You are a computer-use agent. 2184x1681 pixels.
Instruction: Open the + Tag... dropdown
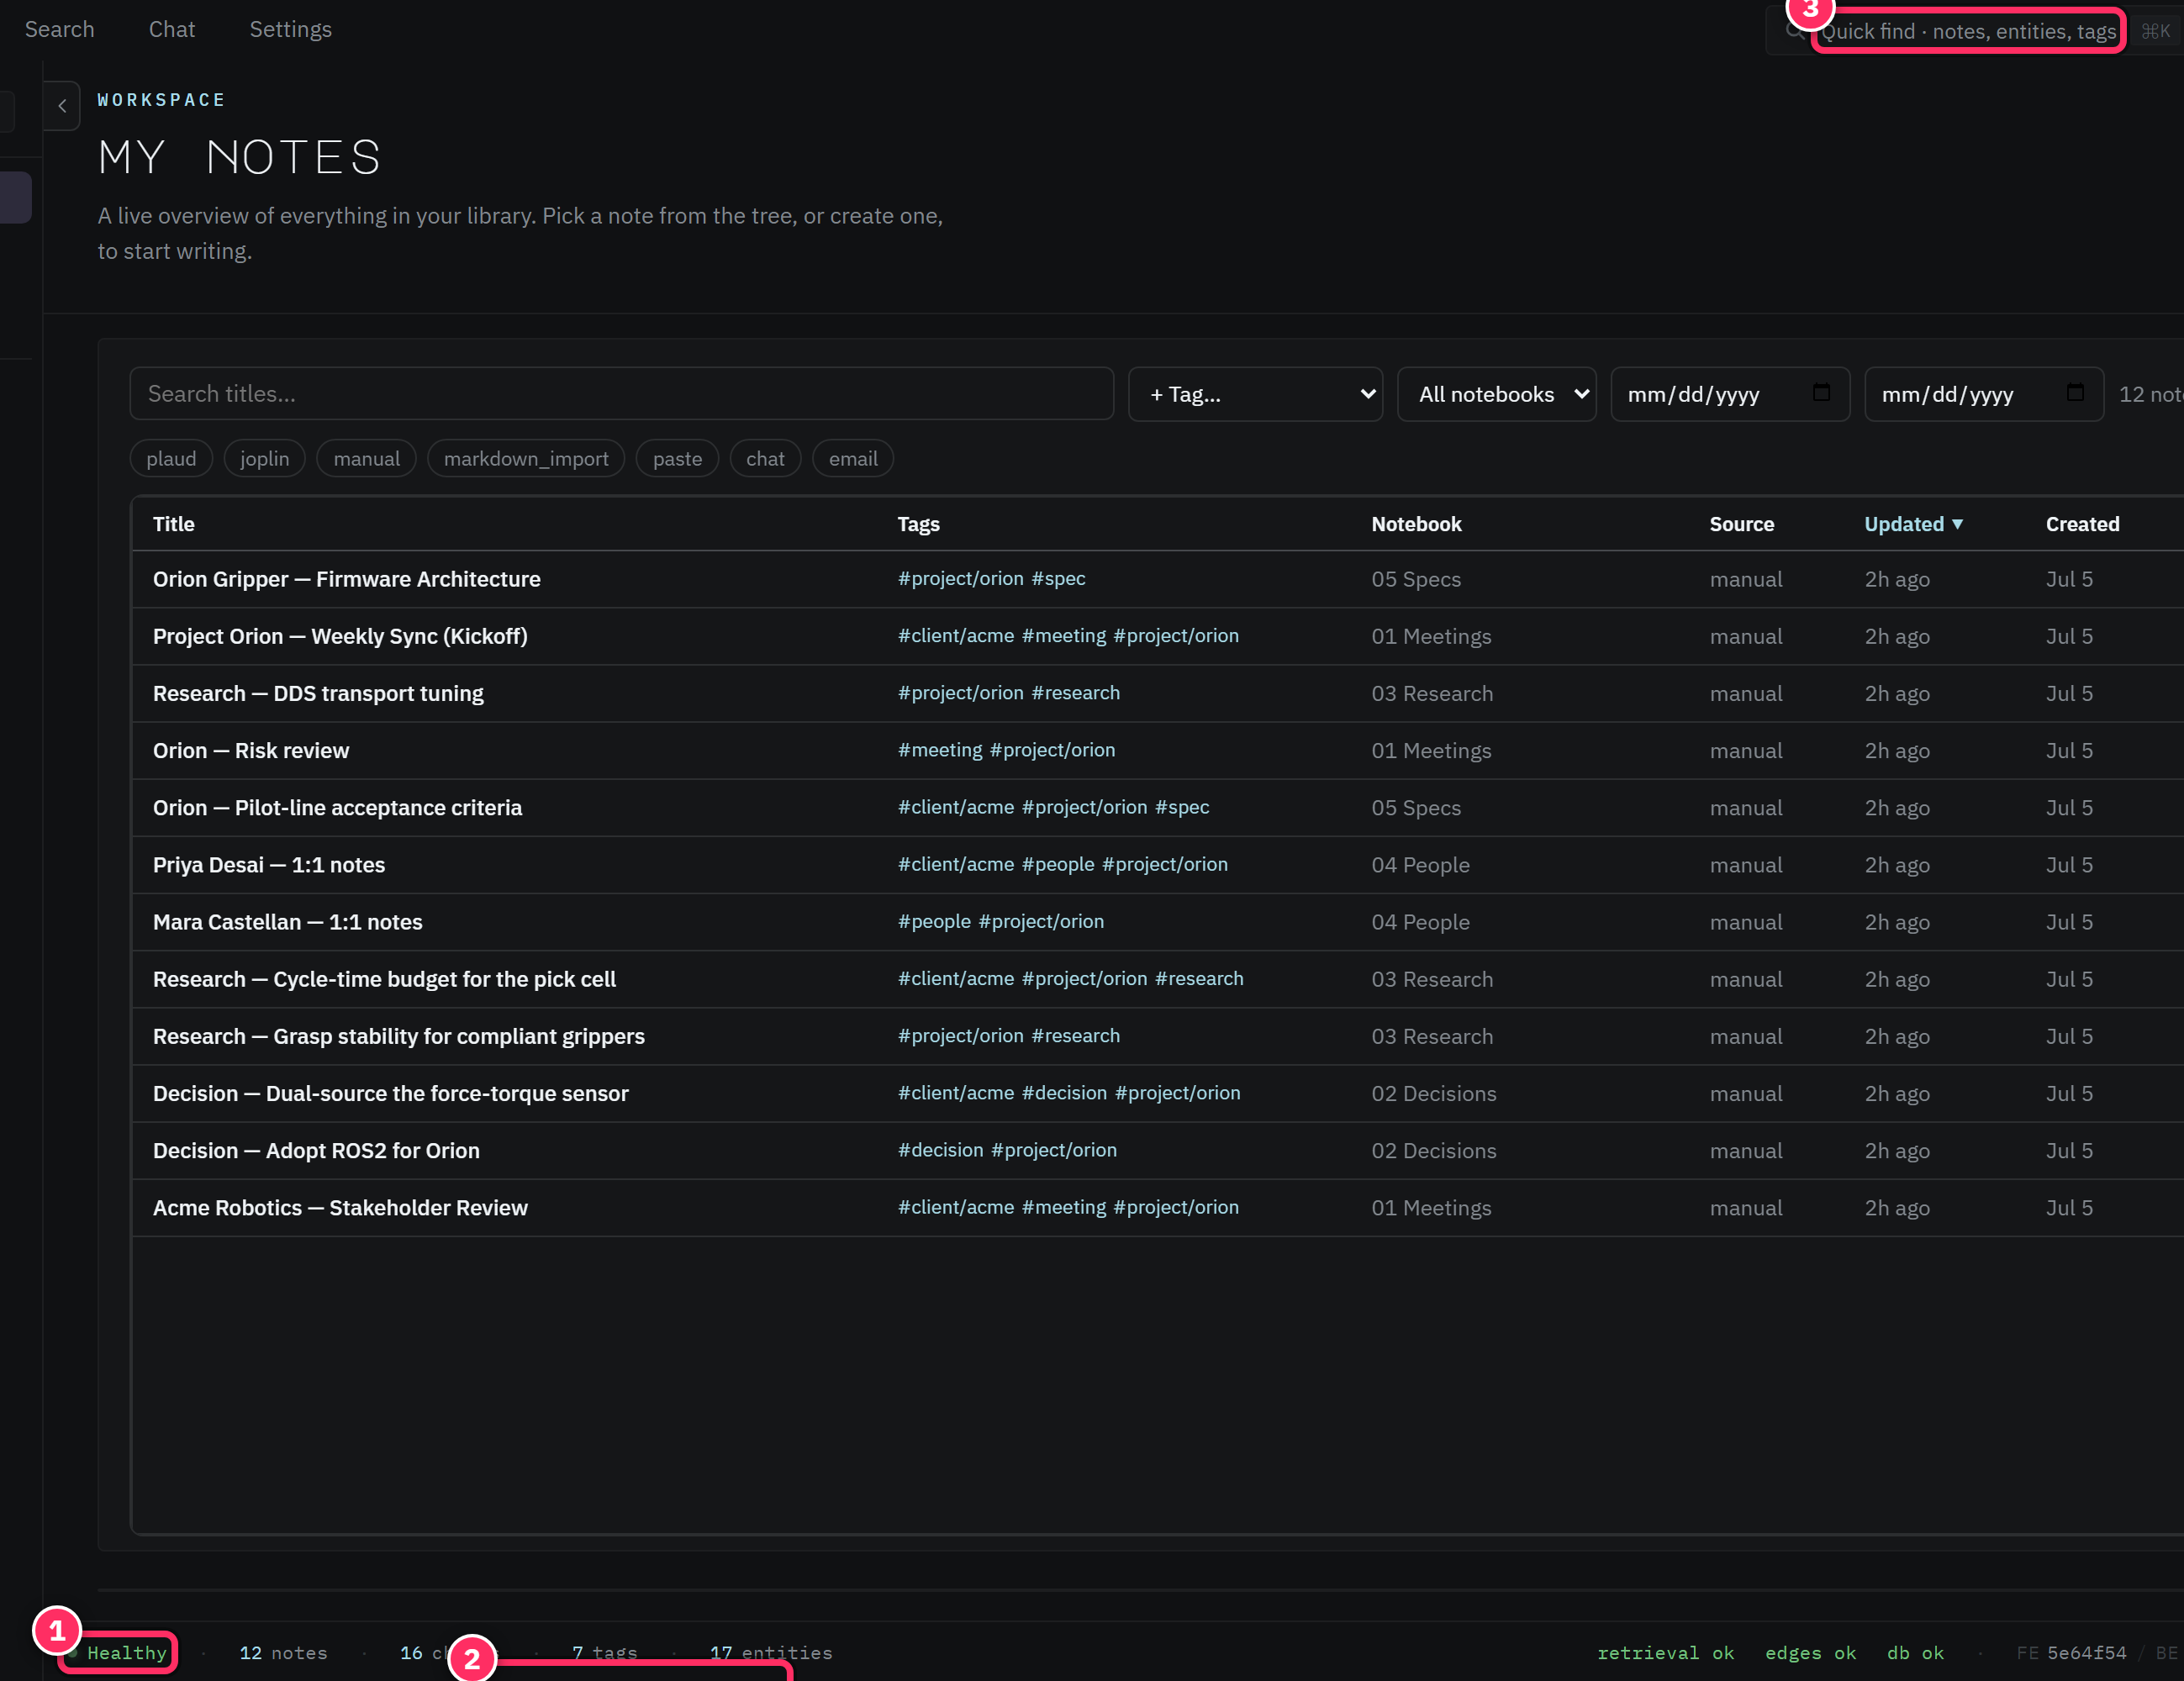(x=1255, y=394)
